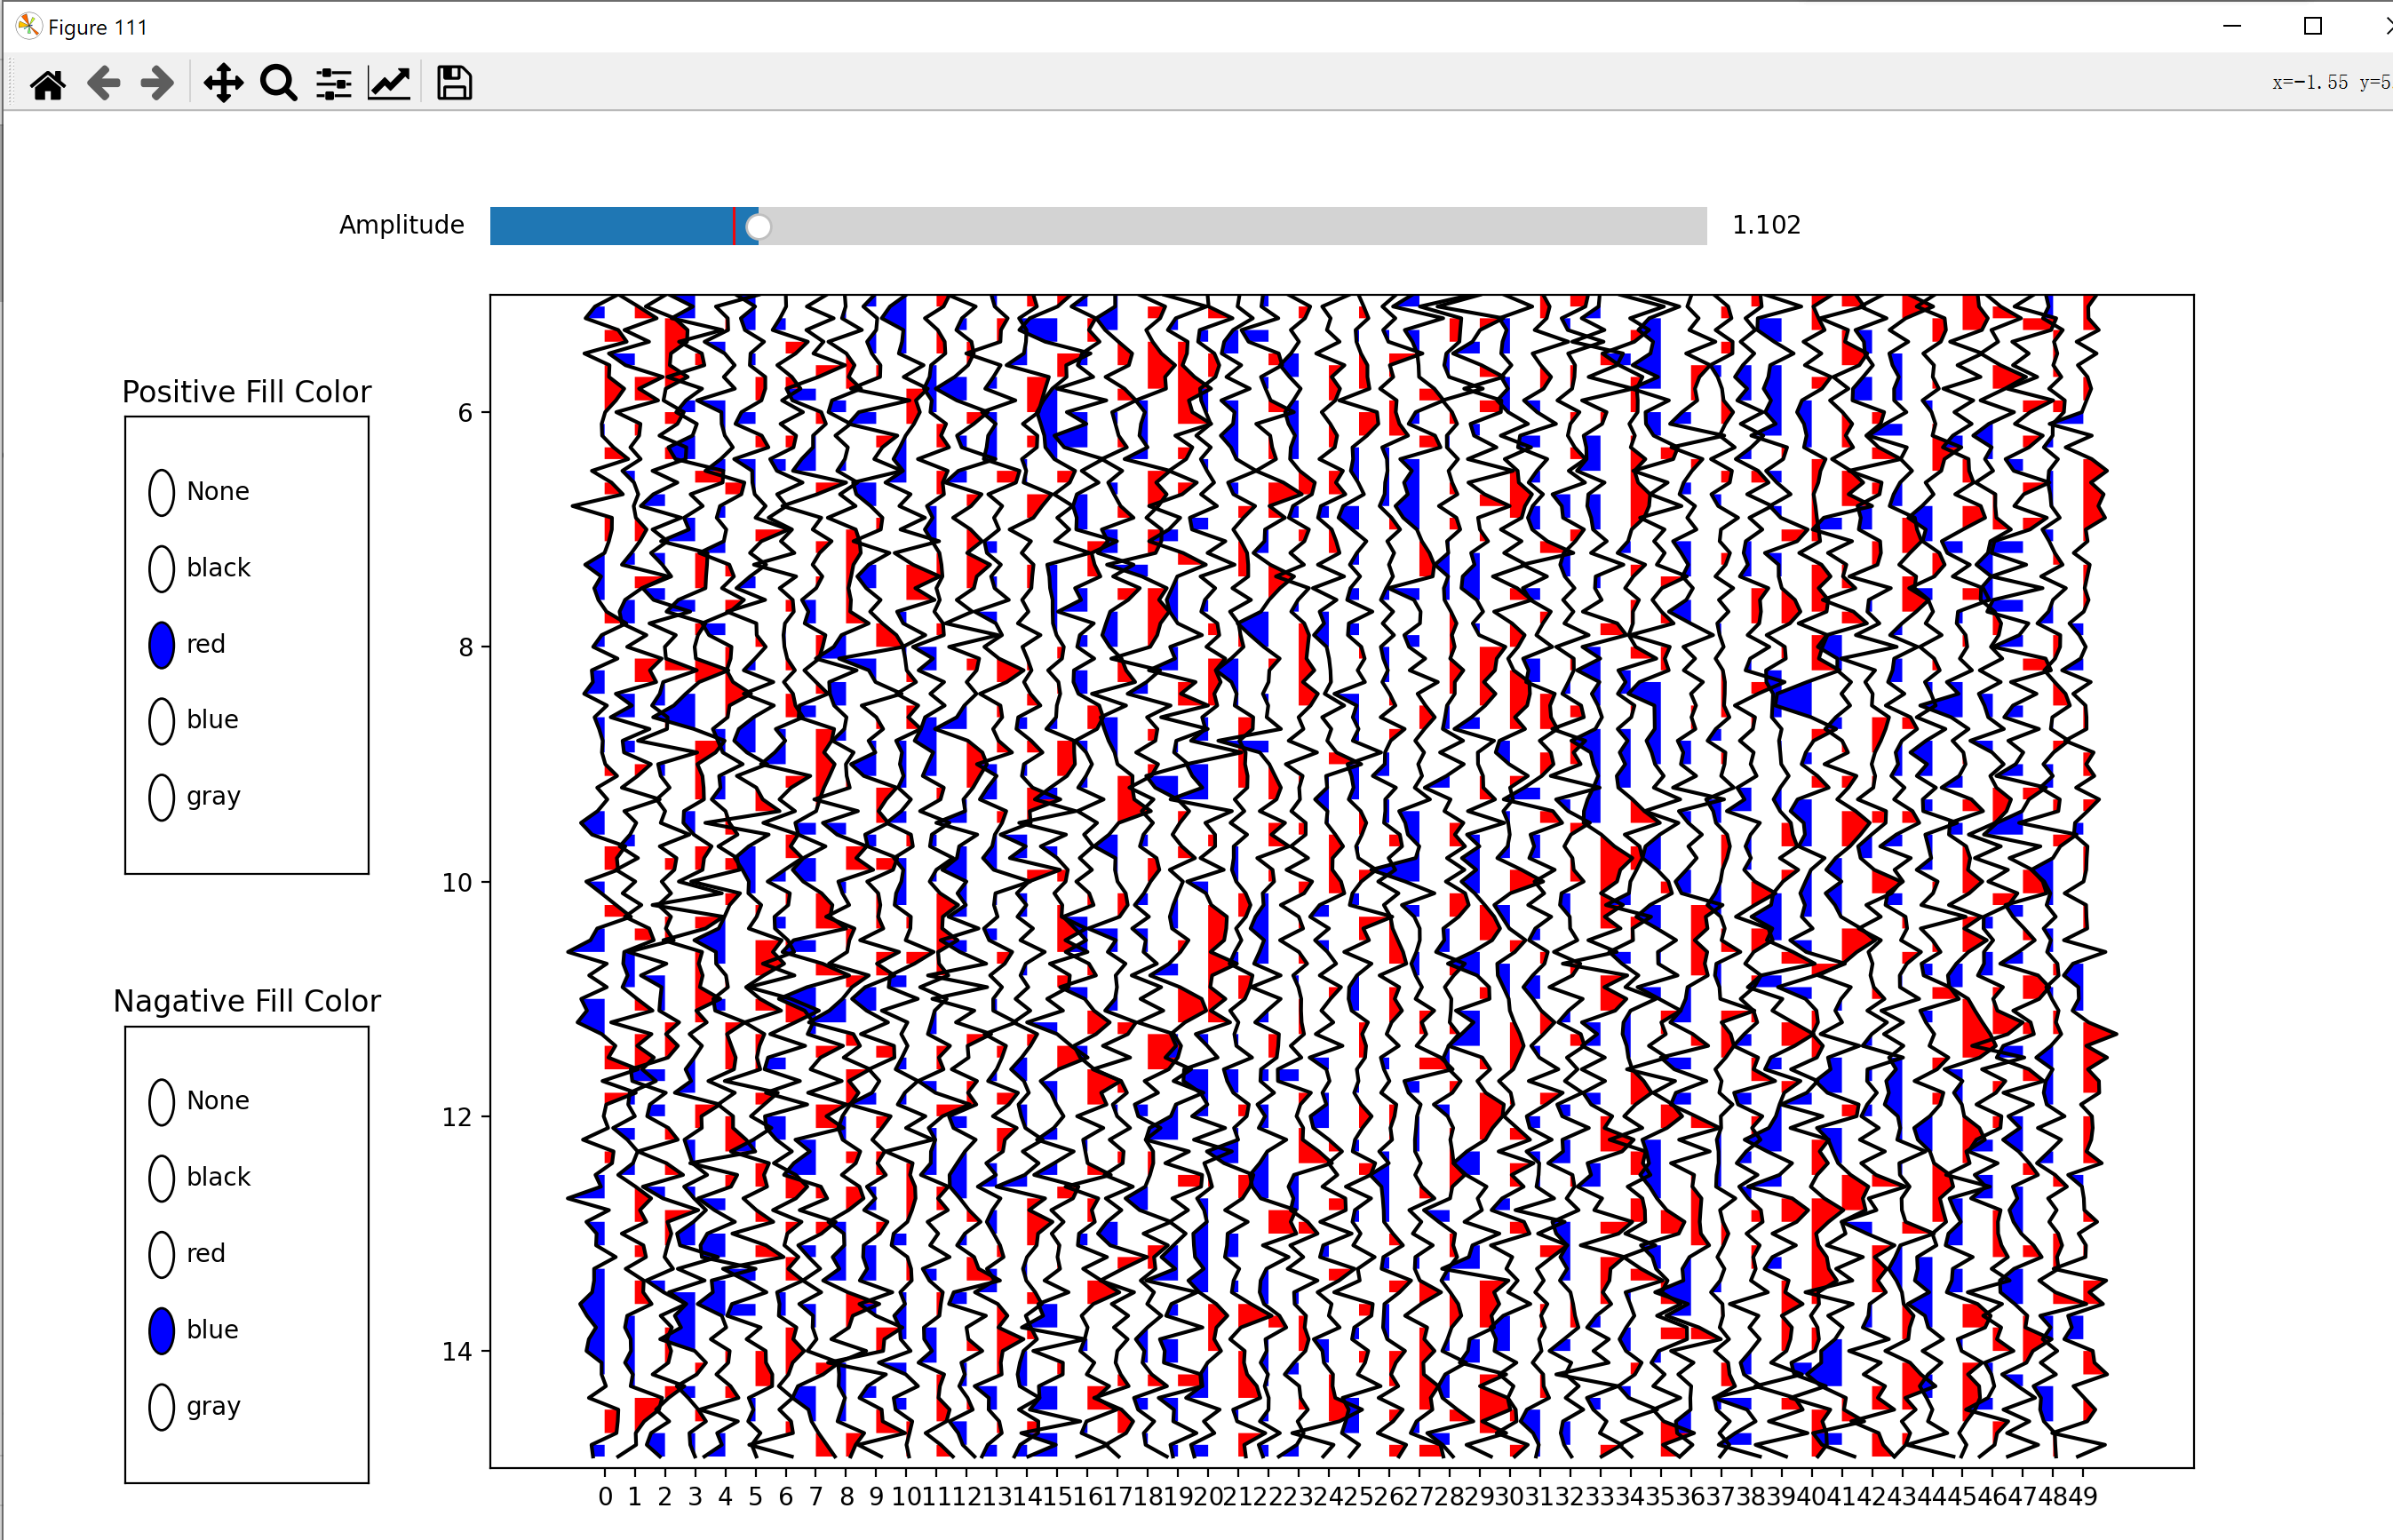
Task: Go forward to next view
Action: [158, 83]
